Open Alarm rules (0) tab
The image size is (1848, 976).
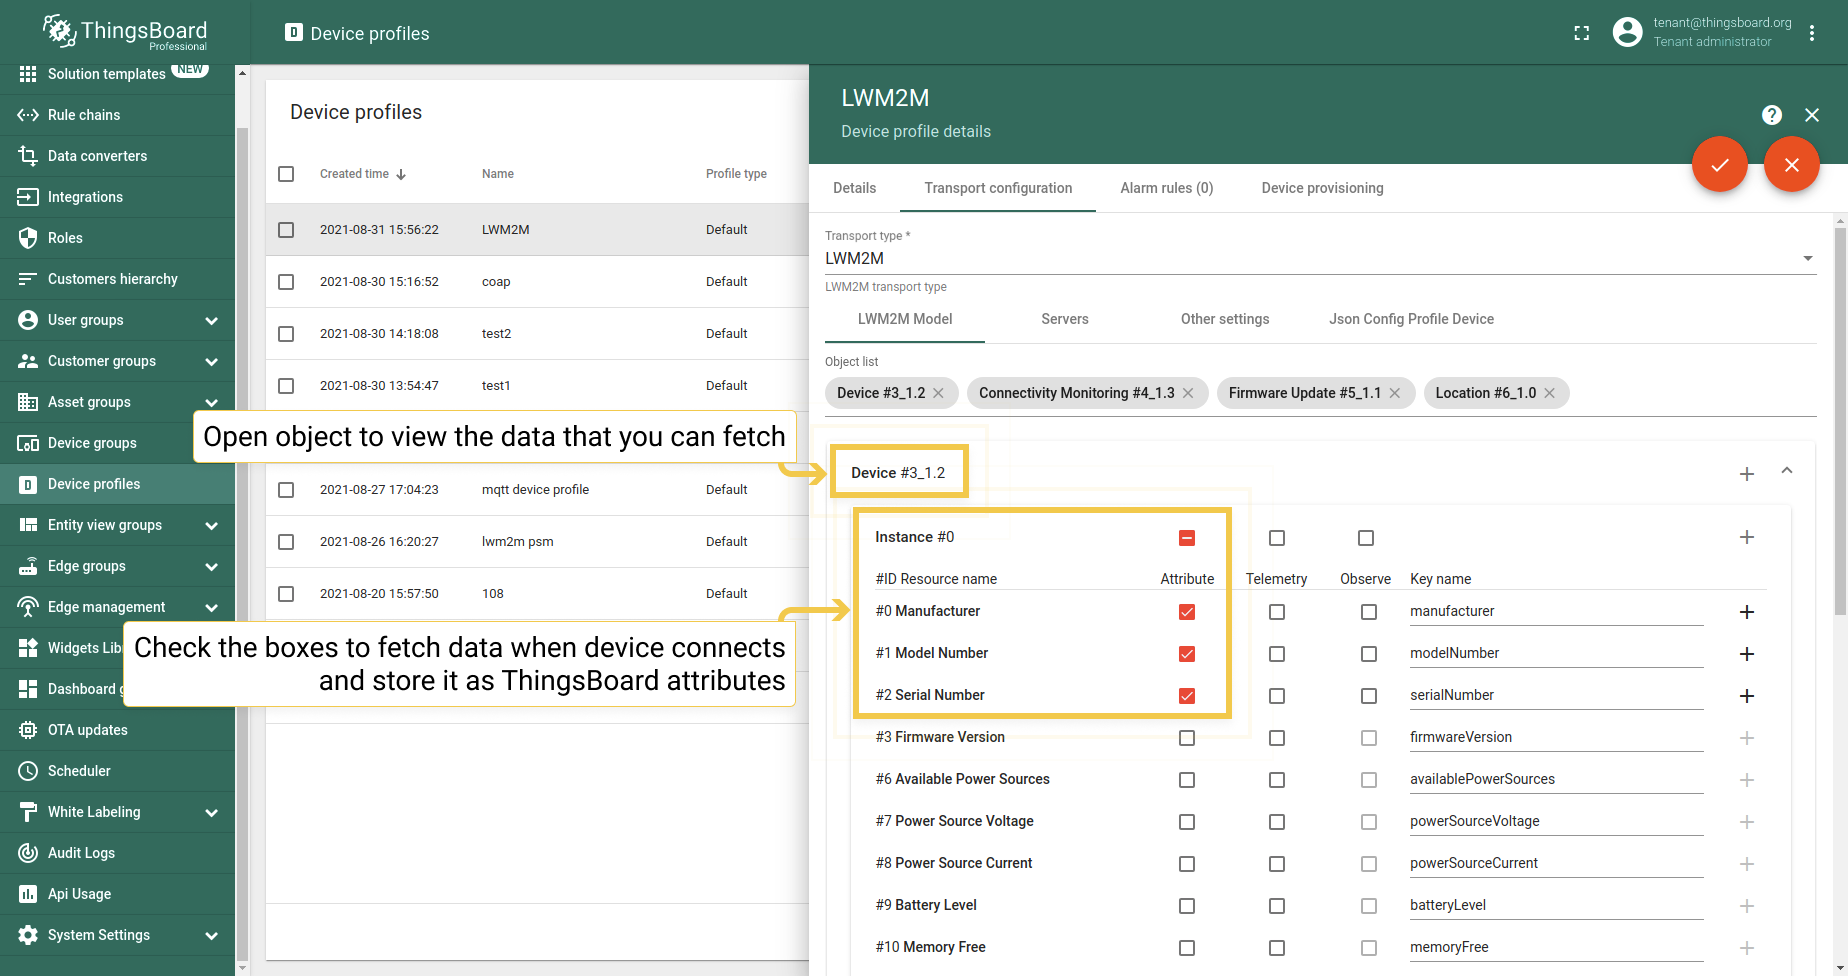(x=1166, y=188)
